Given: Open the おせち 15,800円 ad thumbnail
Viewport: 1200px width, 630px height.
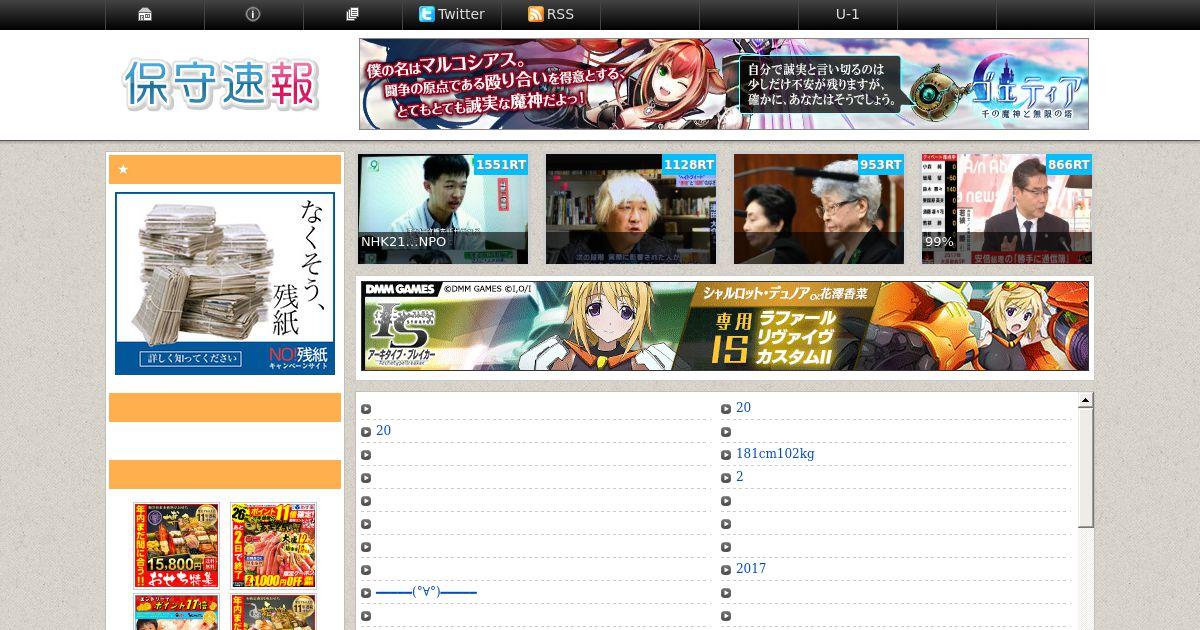Looking at the screenshot, I should (176, 545).
